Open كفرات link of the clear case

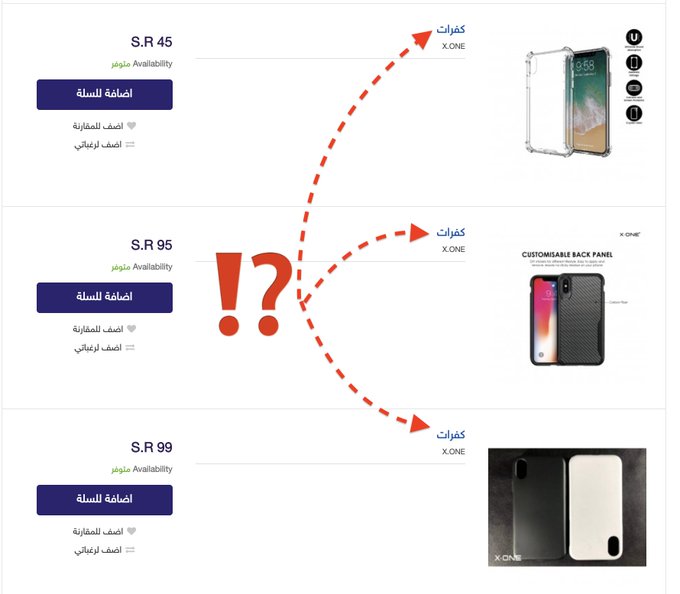click(x=451, y=29)
